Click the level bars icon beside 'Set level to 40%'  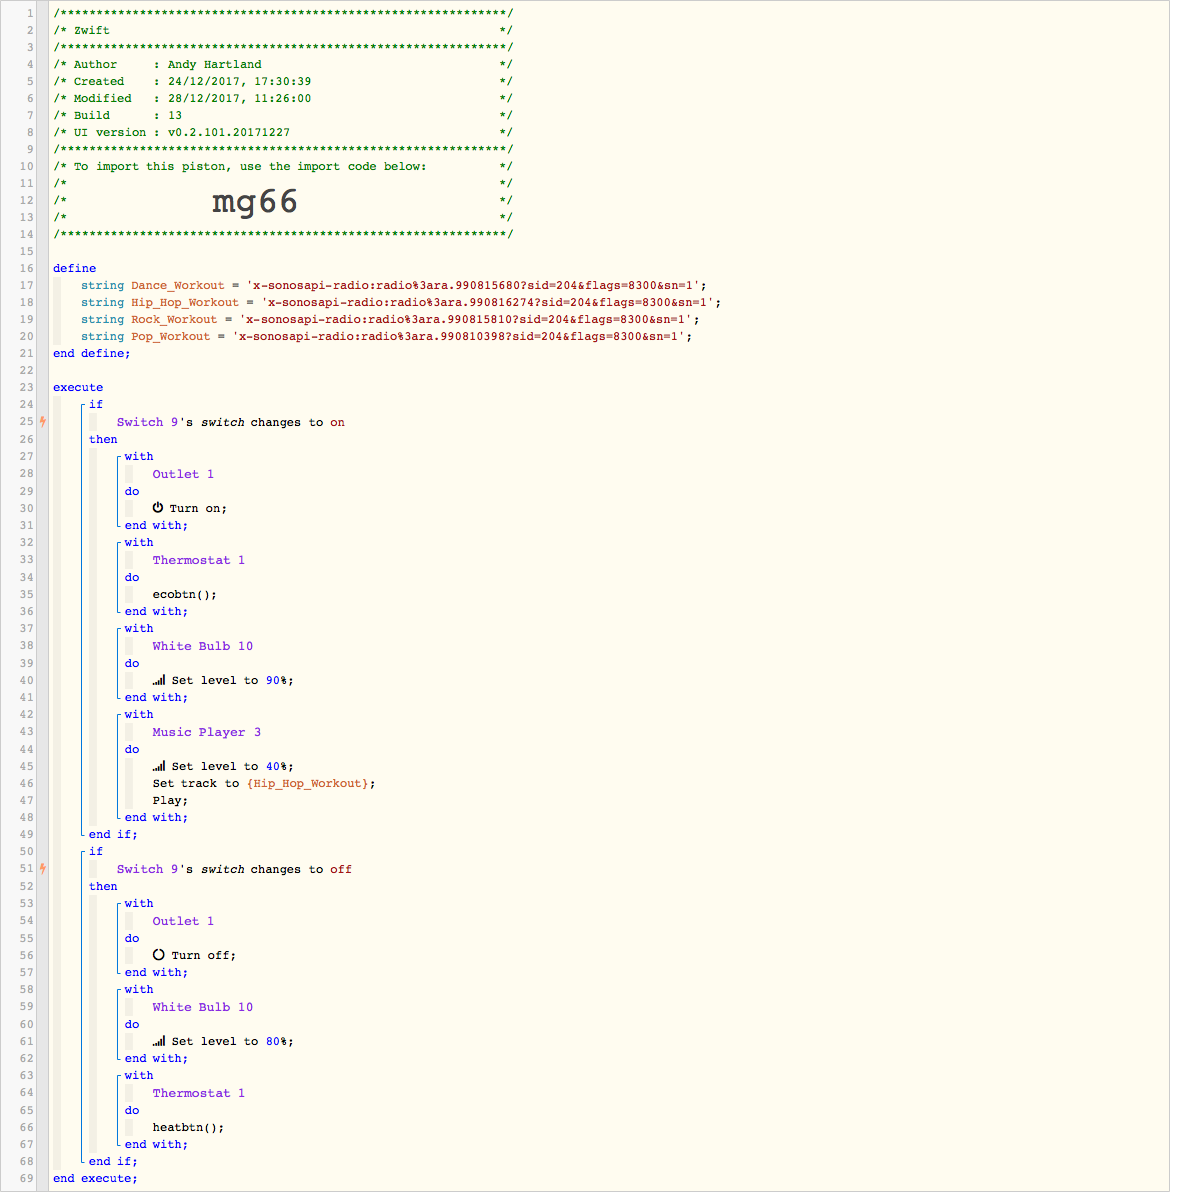click(159, 766)
